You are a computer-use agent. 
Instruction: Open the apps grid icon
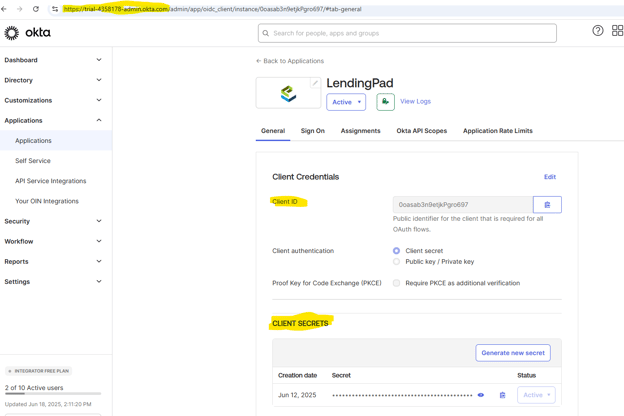(618, 31)
